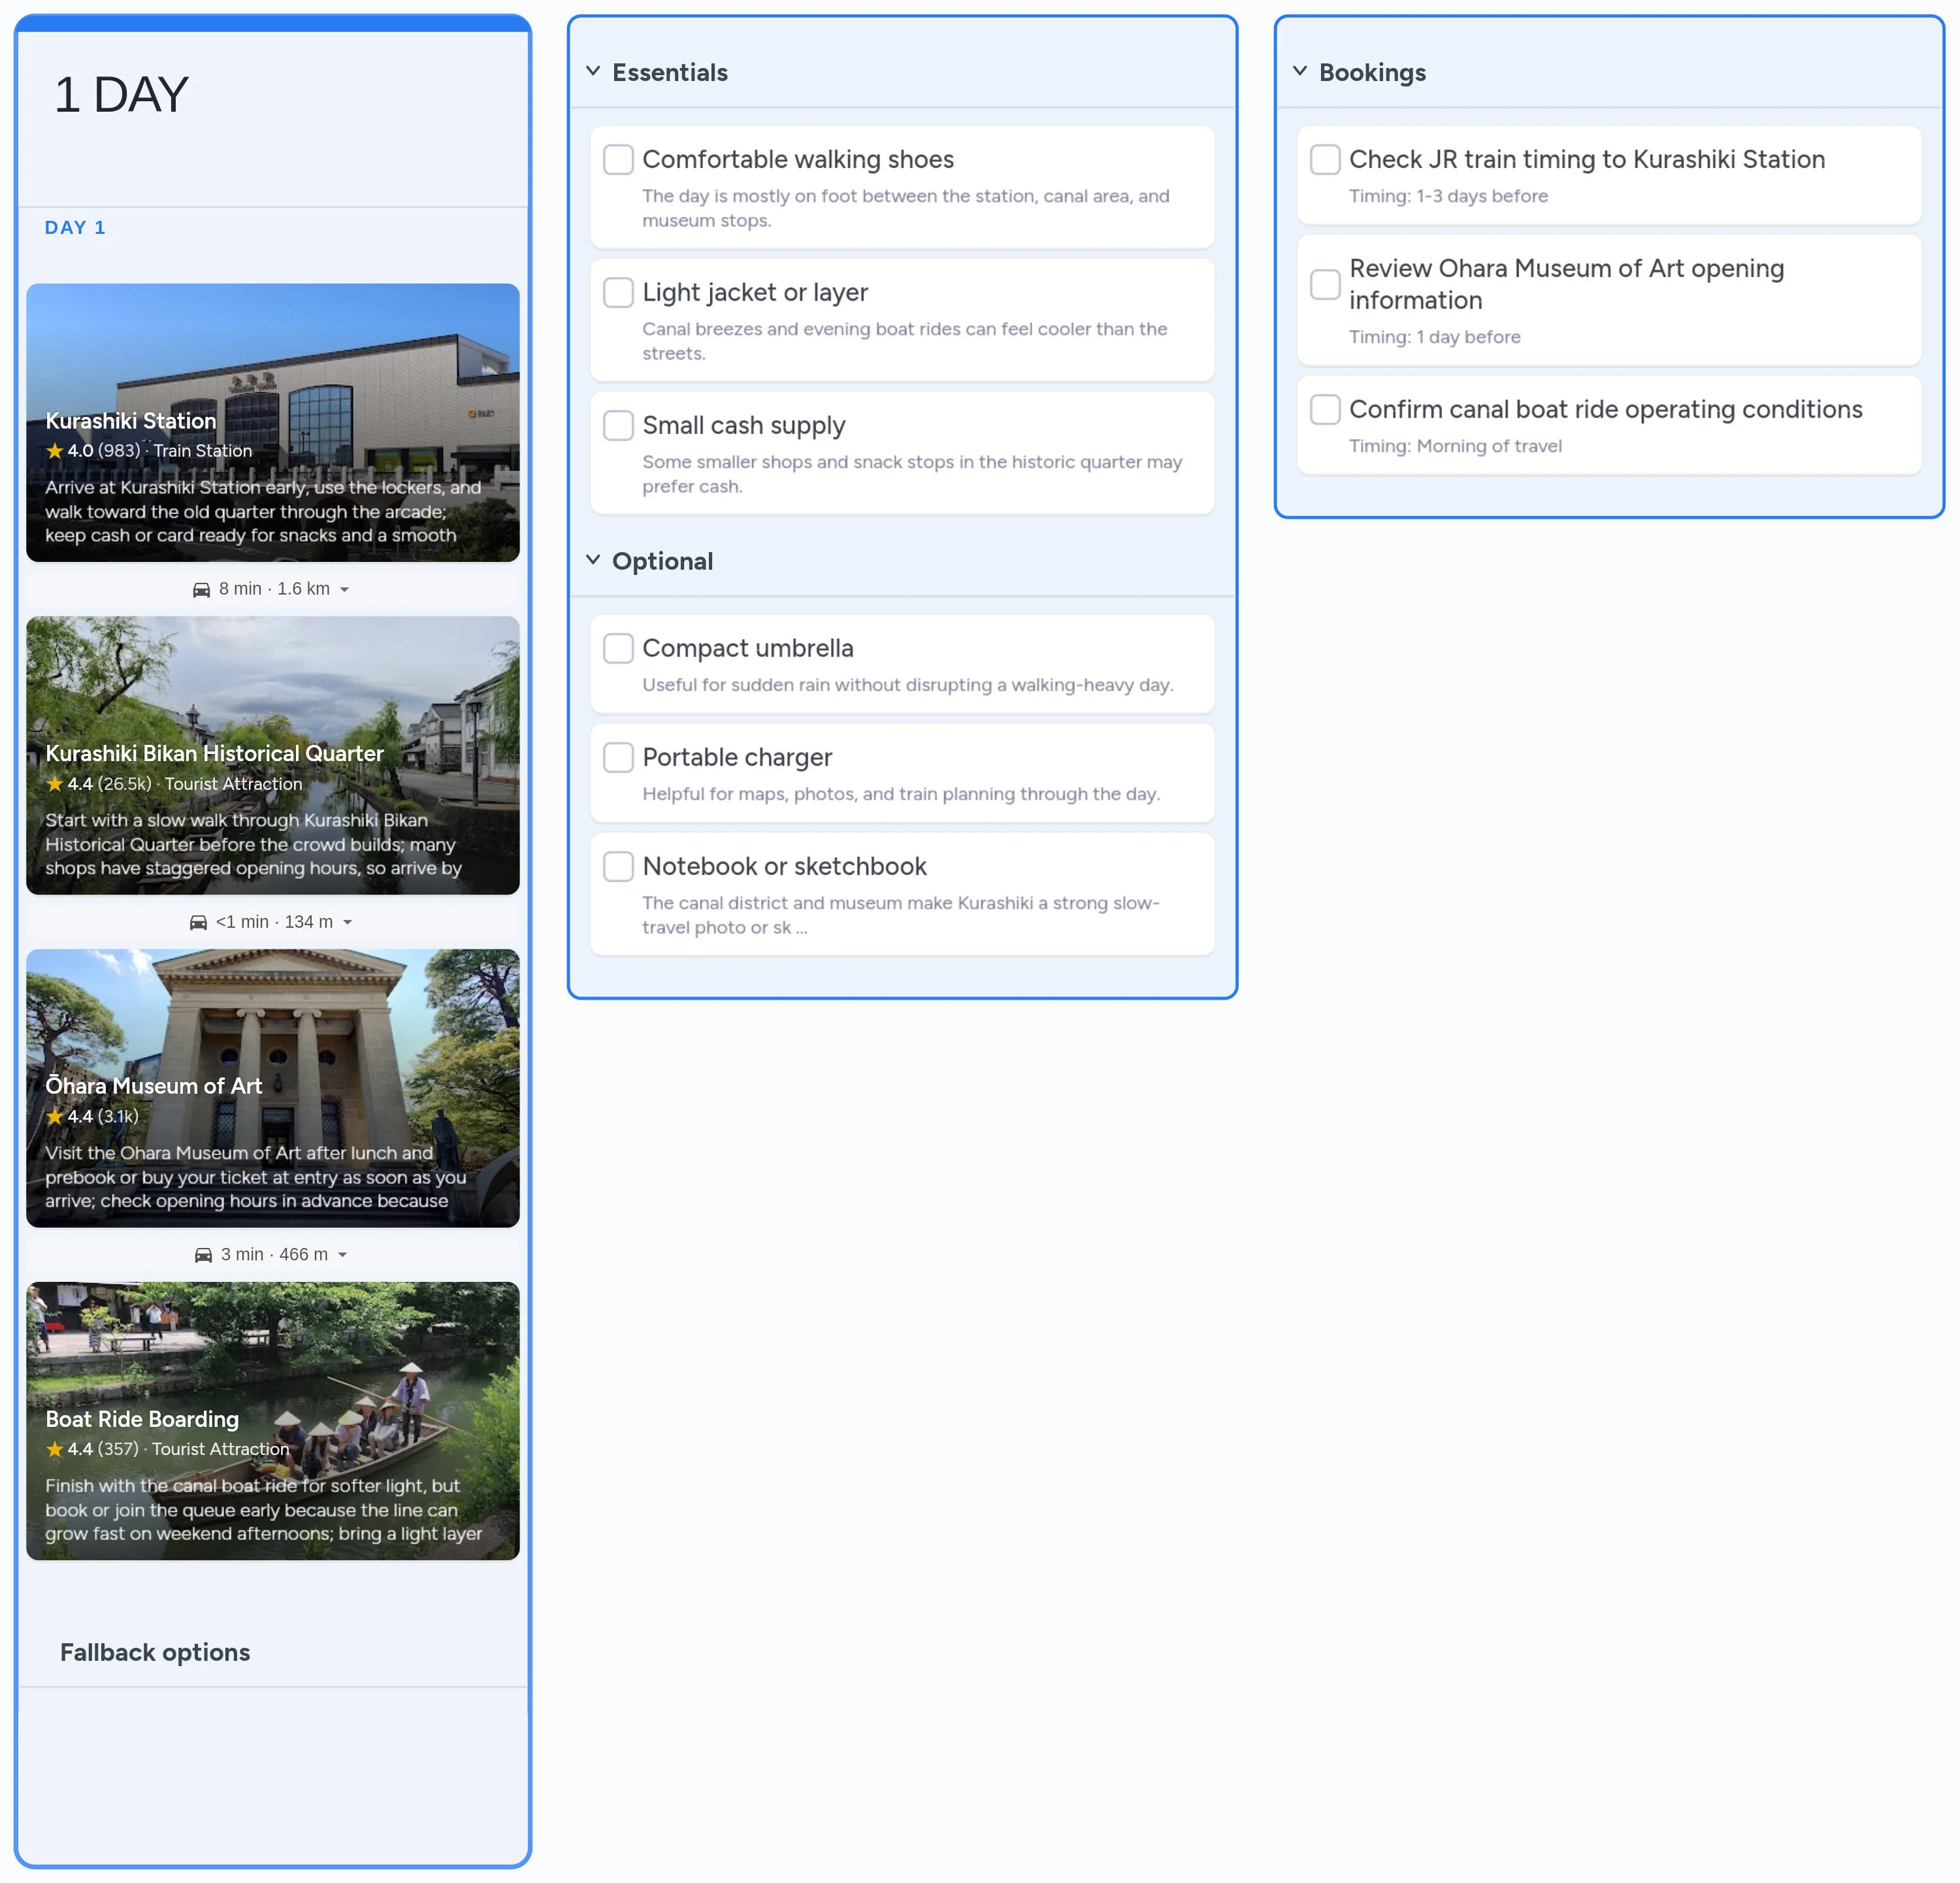
Task: Click star icon on Ohara Museum card
Action: click(55, 1116)
